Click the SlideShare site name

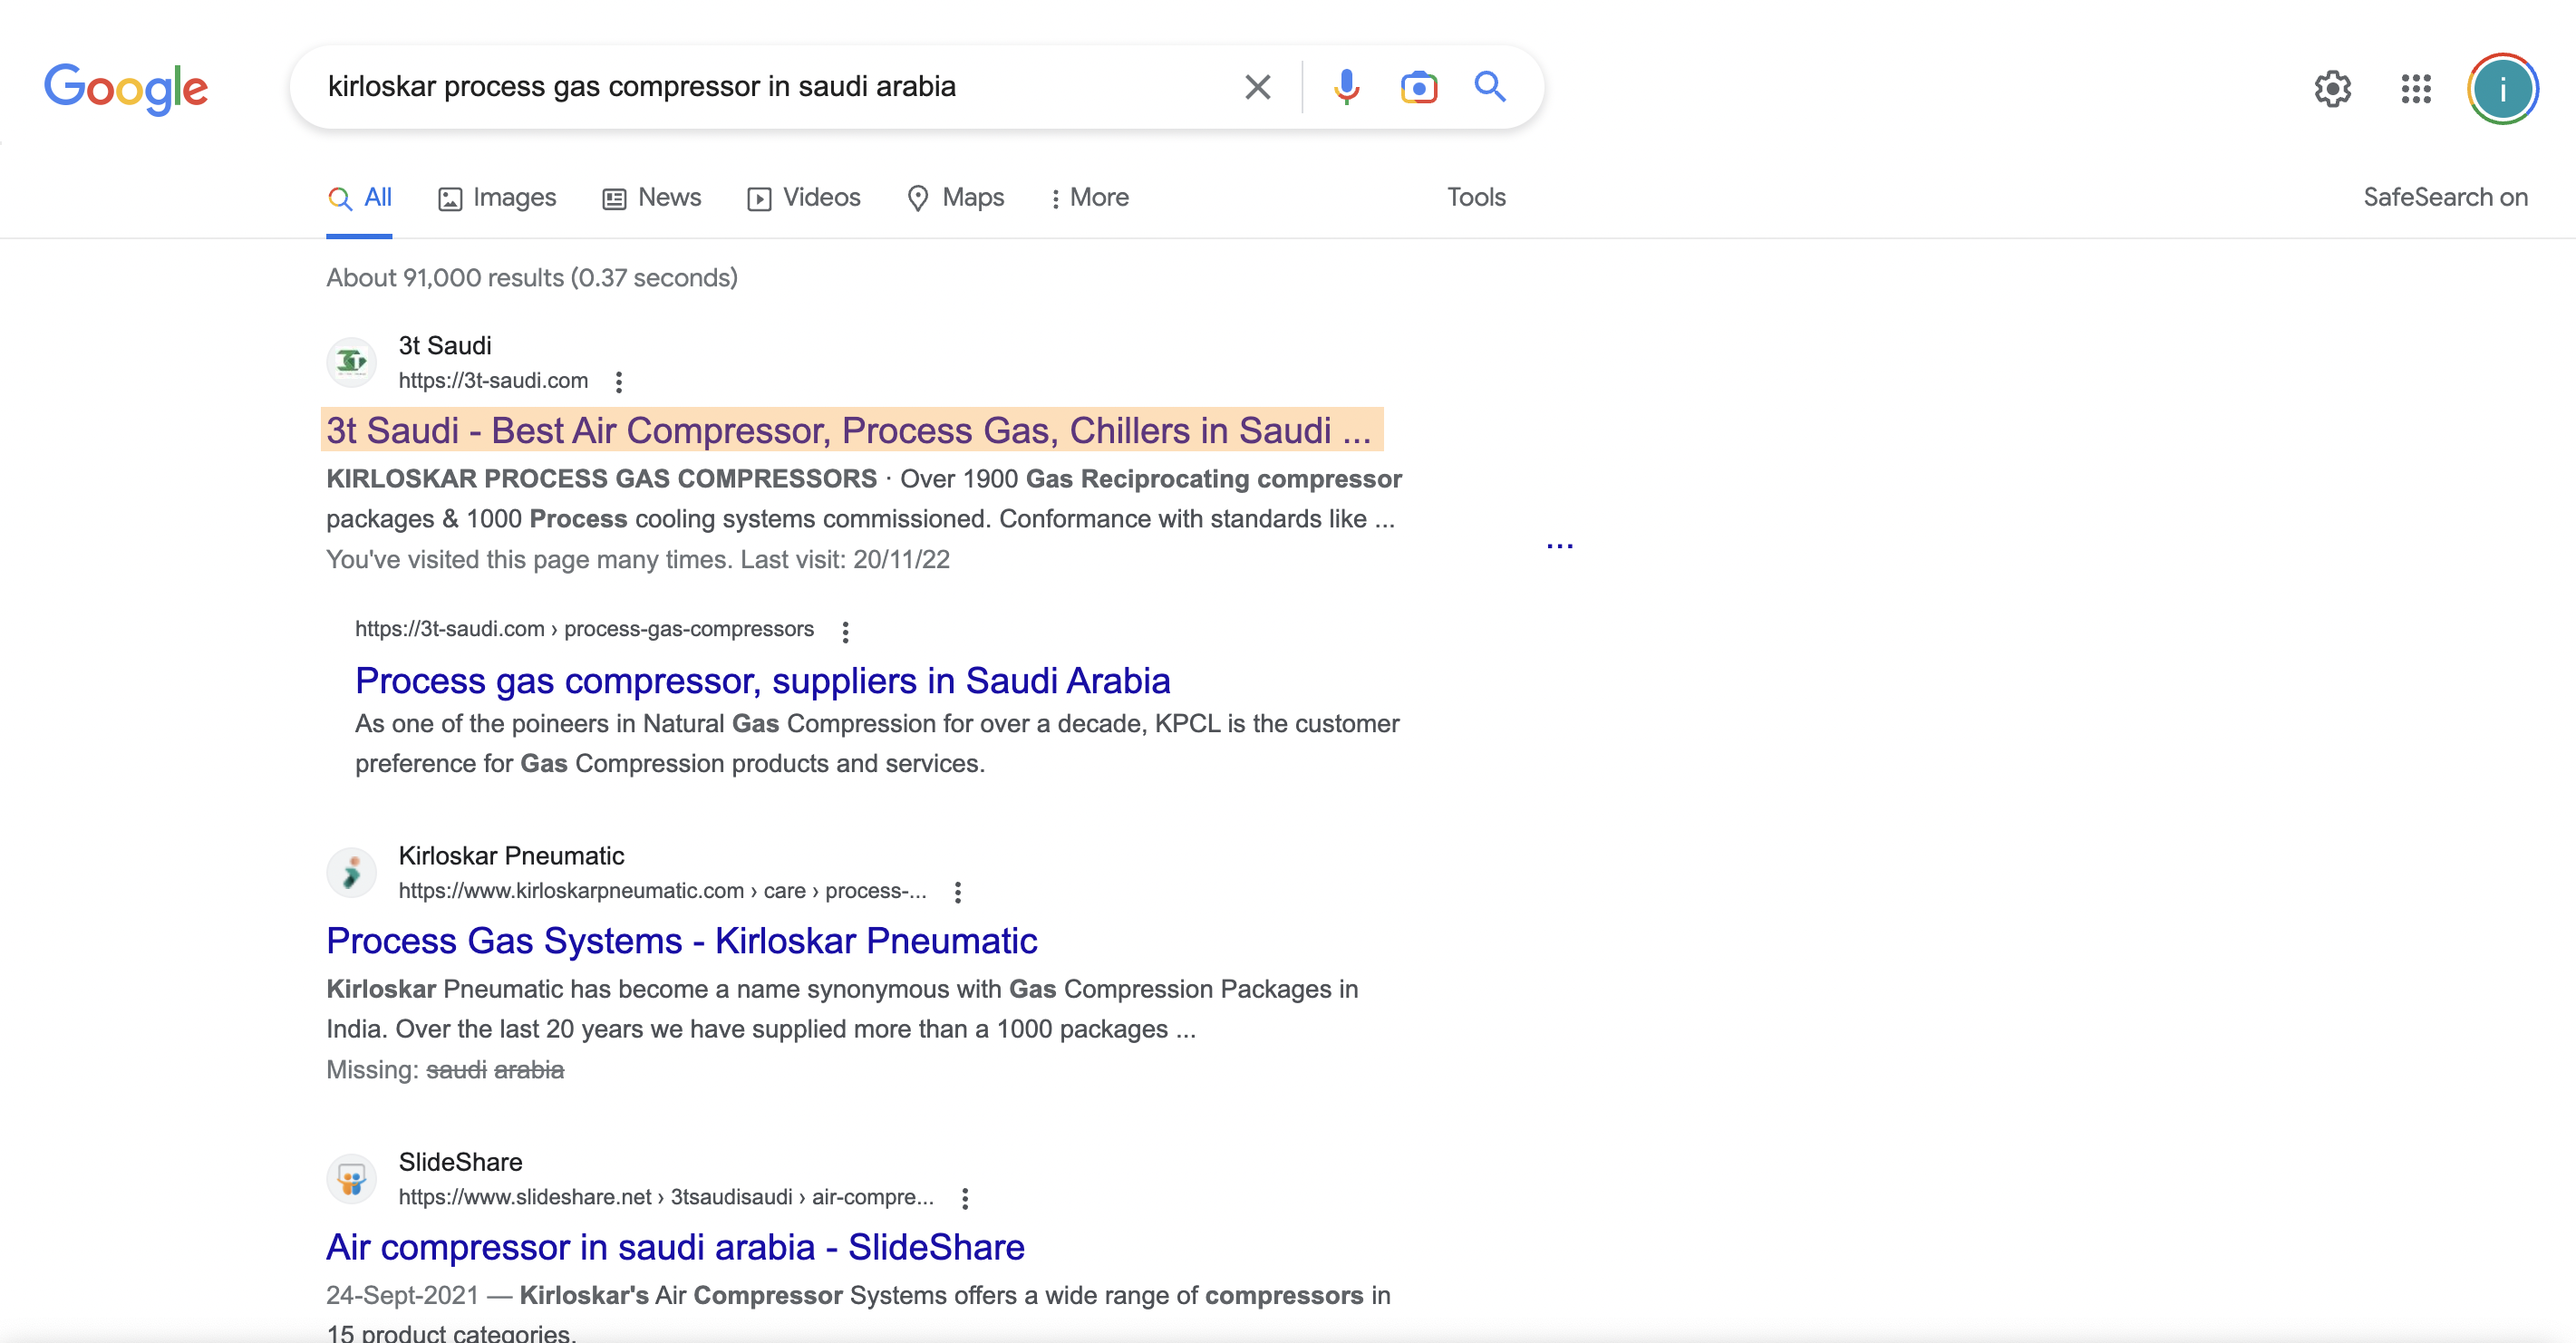[460, 1163]
